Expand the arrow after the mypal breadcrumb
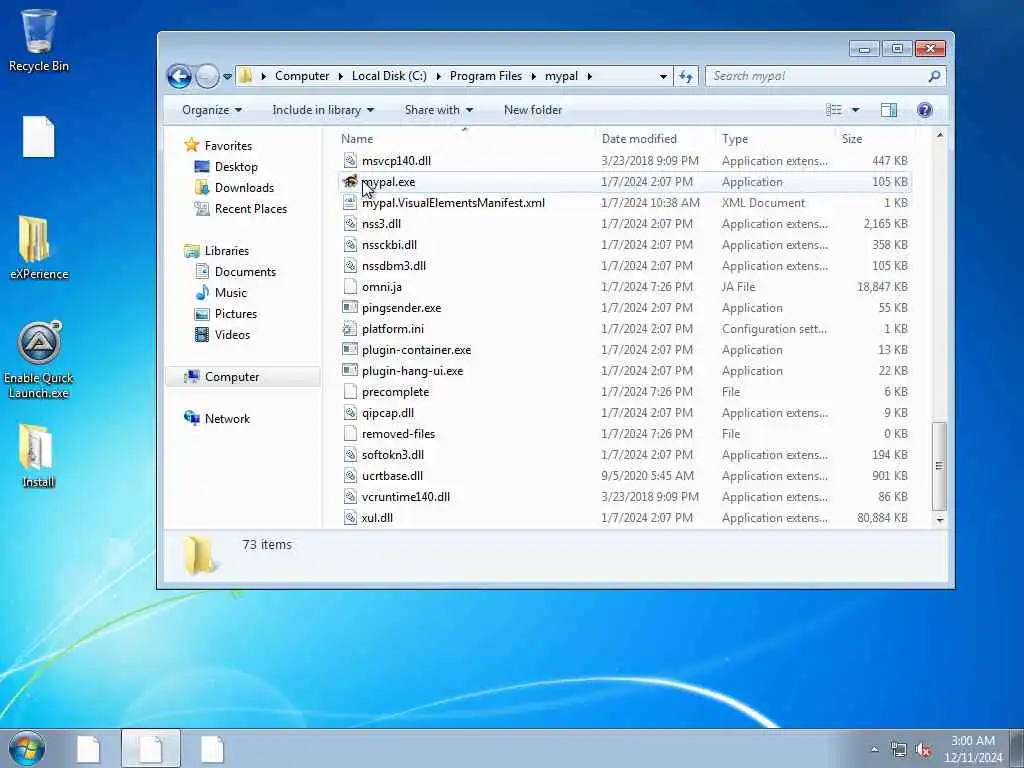The height and width of the screenshot is (768, 1024). (x=589, y=76)
